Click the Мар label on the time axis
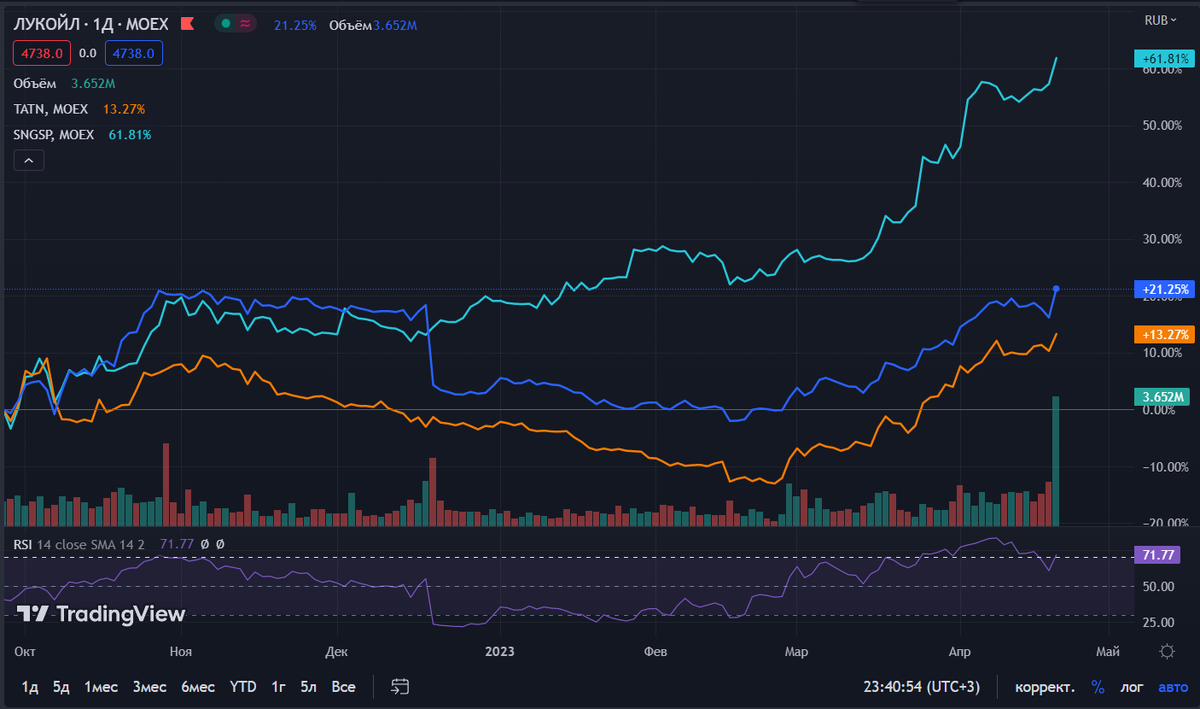The height and width of the screenshot is (709, 1200). (x=796, y=652)
